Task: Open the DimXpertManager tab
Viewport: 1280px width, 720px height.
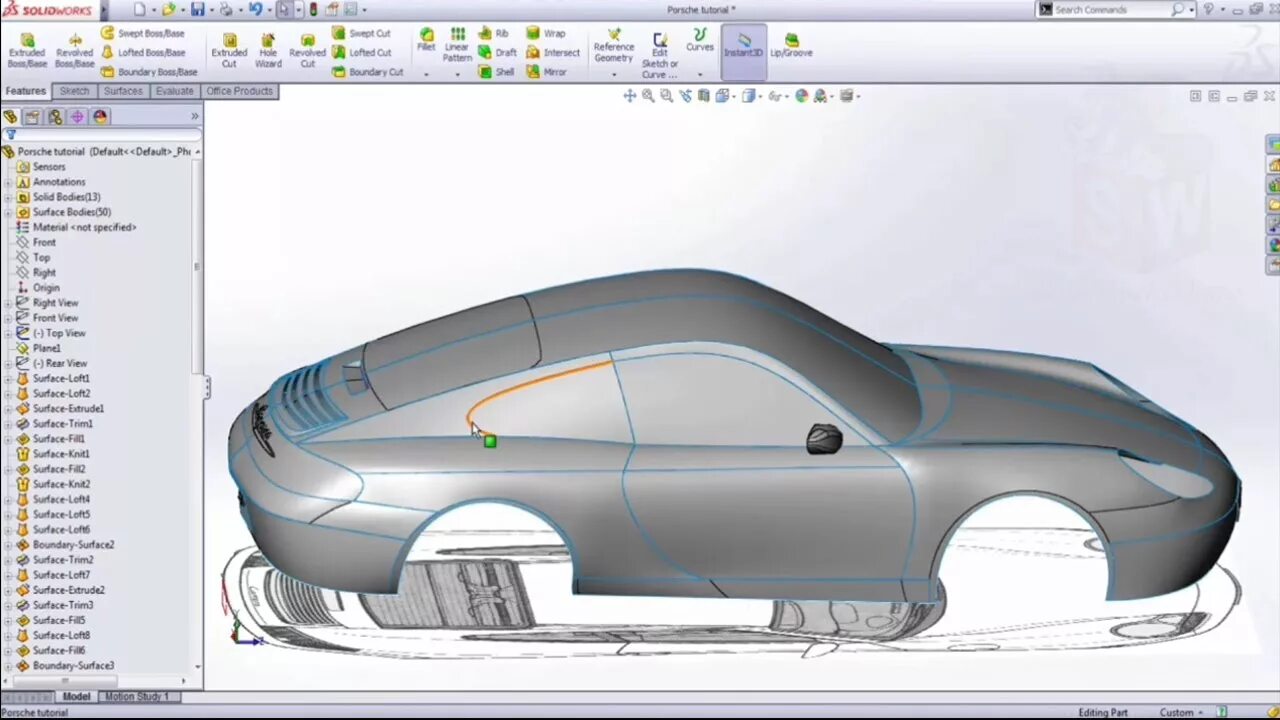Action: 77,117
